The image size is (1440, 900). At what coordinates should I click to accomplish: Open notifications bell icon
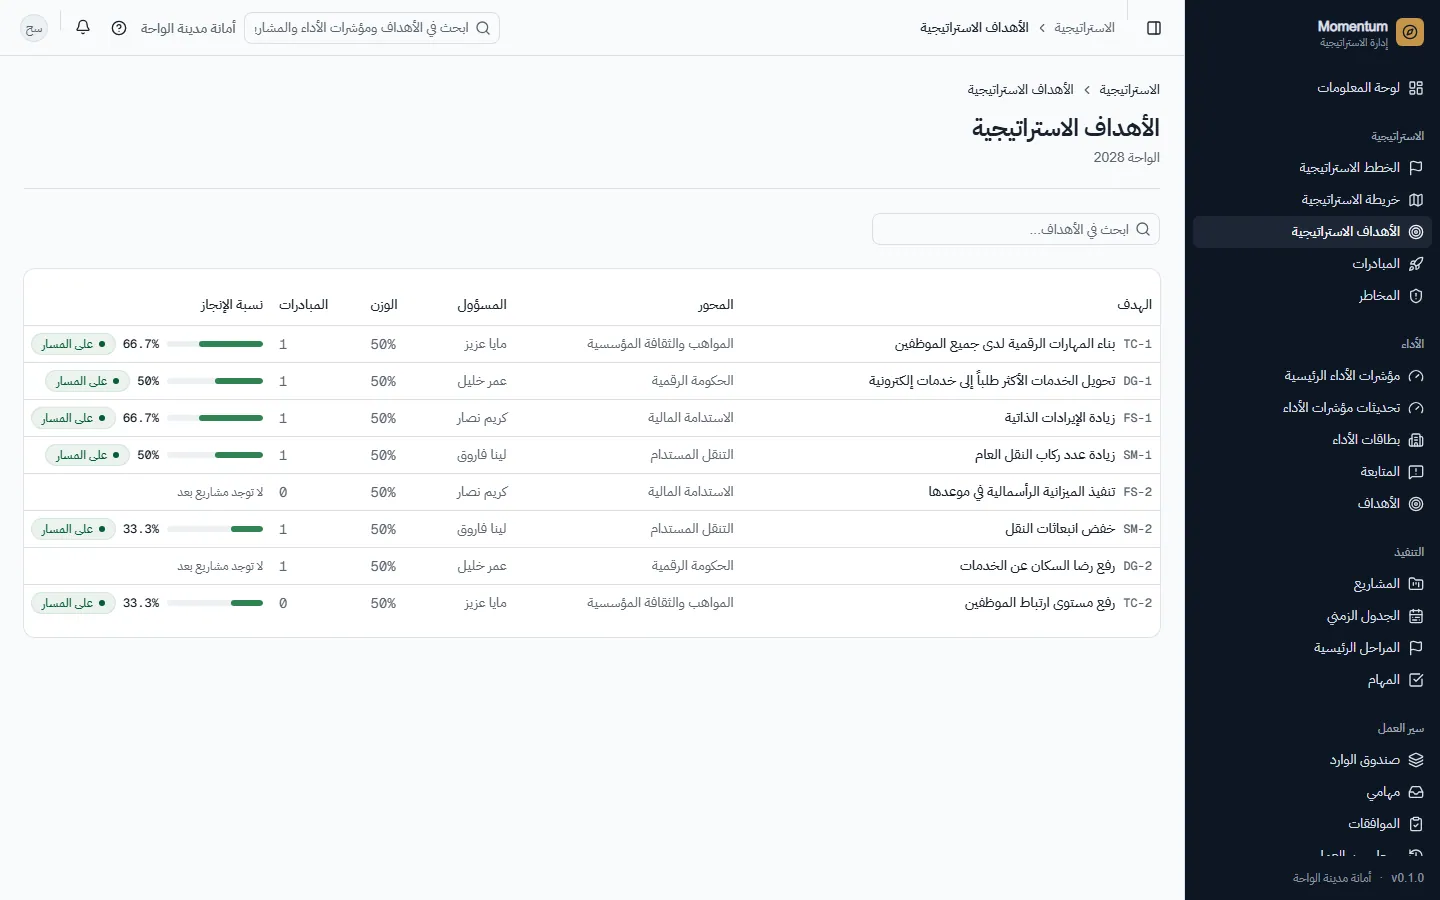tap(83, 28)
